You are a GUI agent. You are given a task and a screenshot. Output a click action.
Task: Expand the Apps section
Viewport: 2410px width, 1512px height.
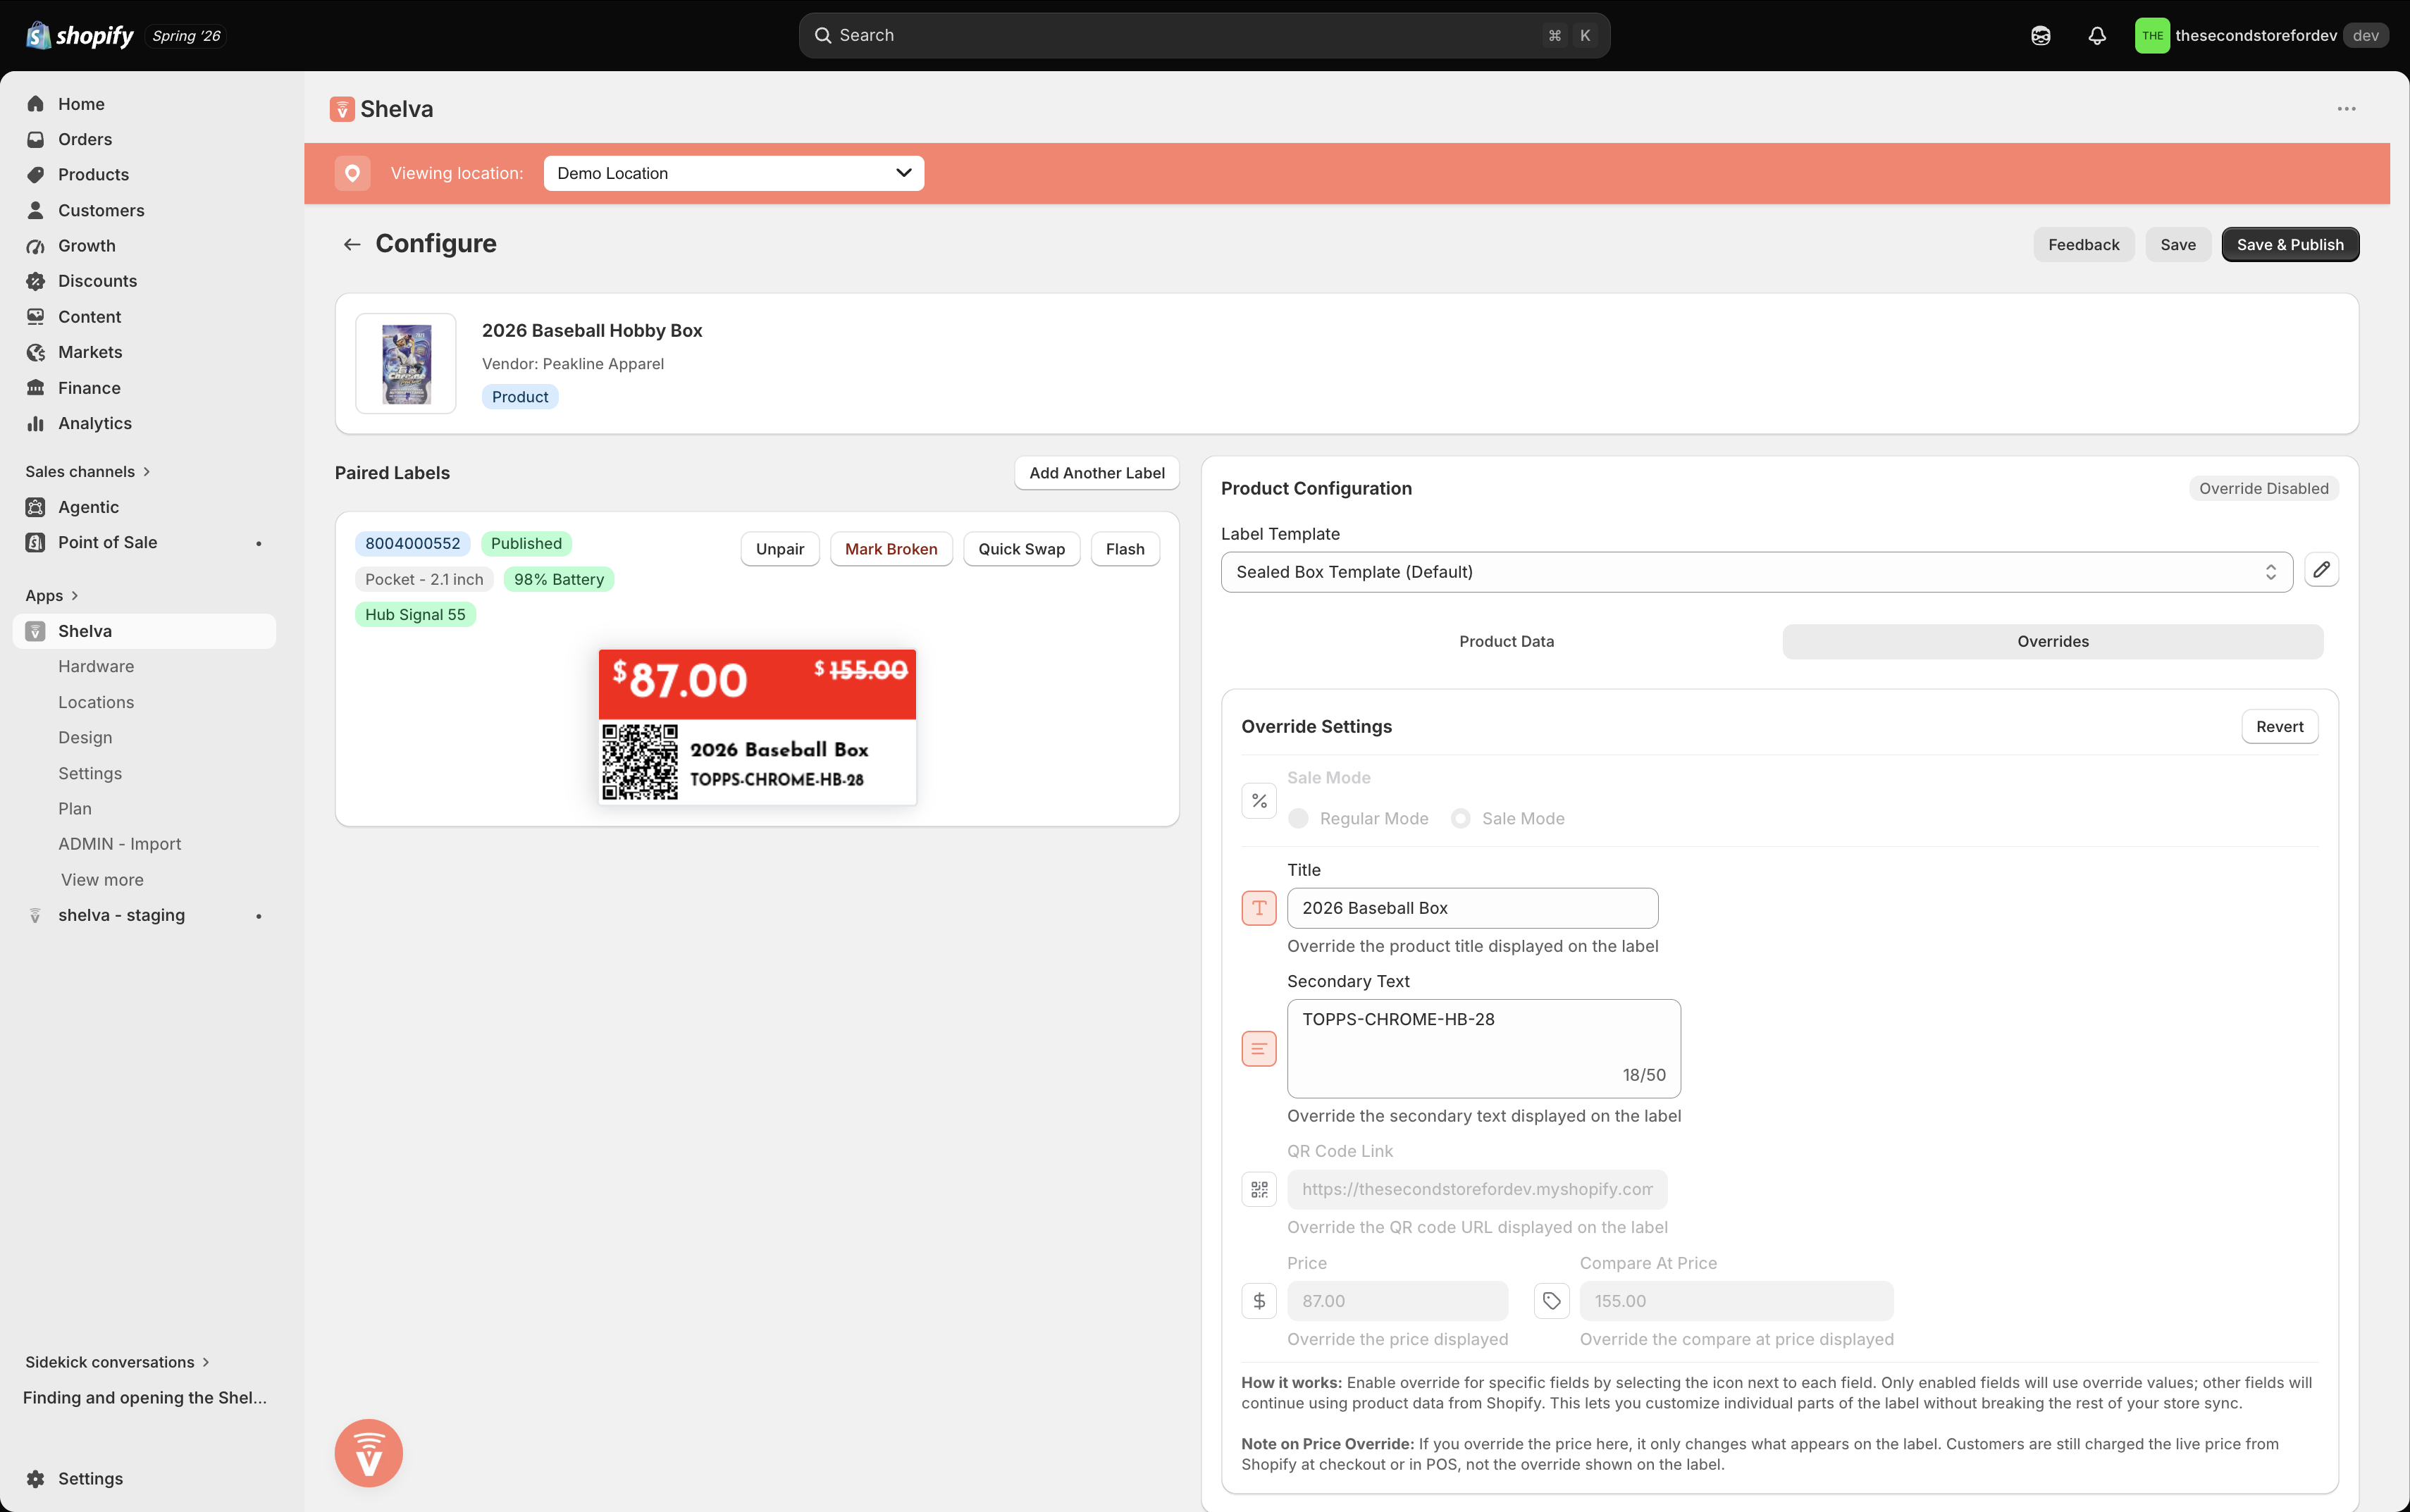(x=52, y=595)
